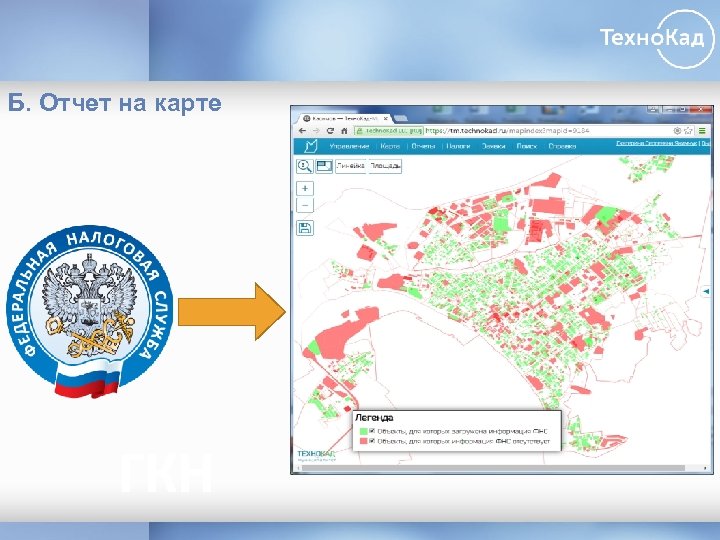Screen dimensions: 720x540
Task: Click the red legend color swatch
Action: [x=364, y=441]
